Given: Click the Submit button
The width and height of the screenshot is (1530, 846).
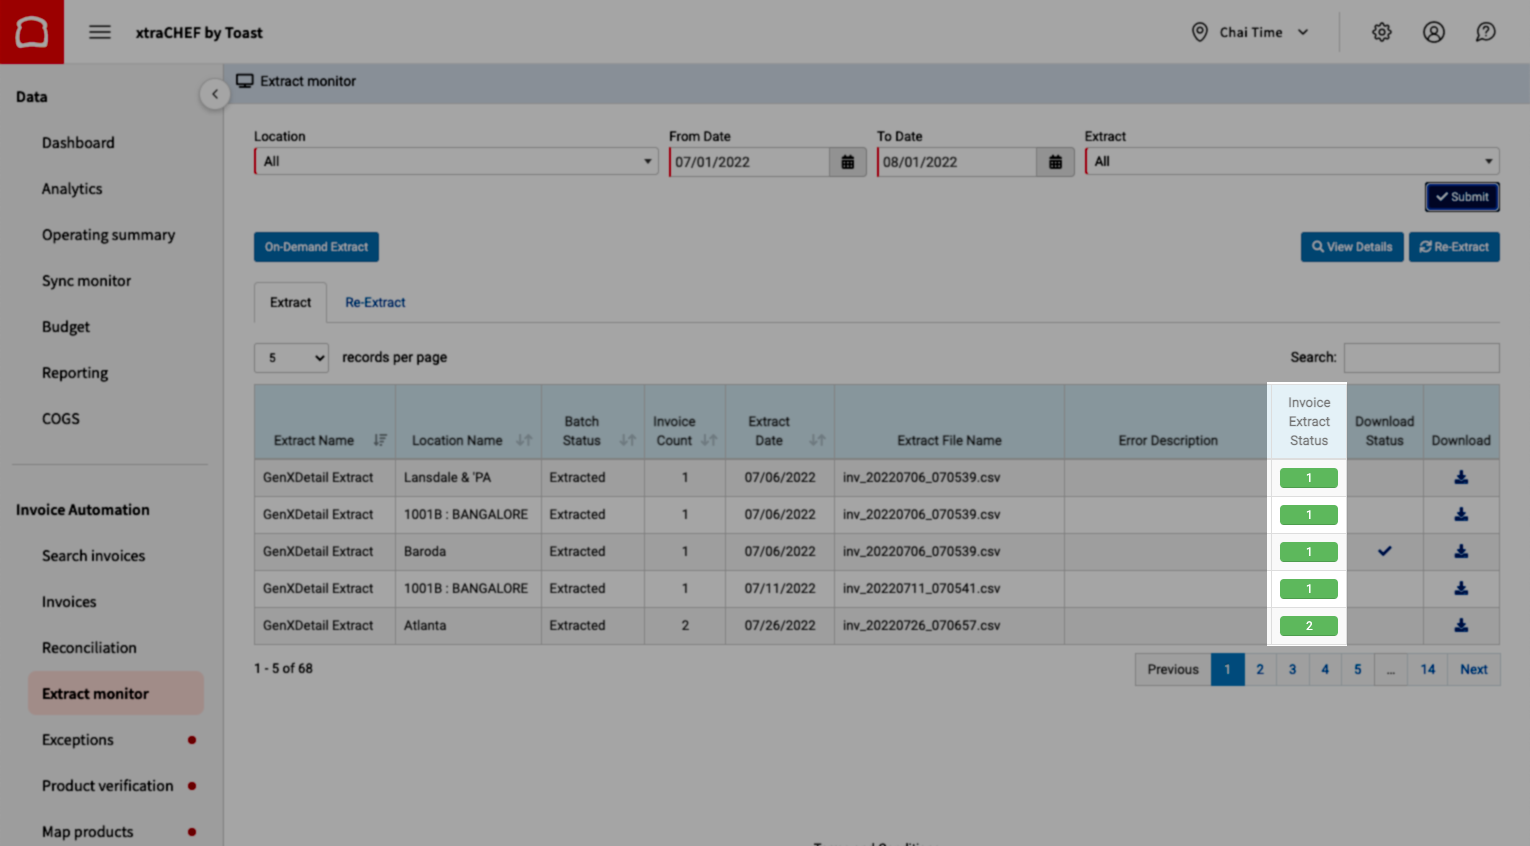Looking at the screenshot, I should pos(1461,196).
